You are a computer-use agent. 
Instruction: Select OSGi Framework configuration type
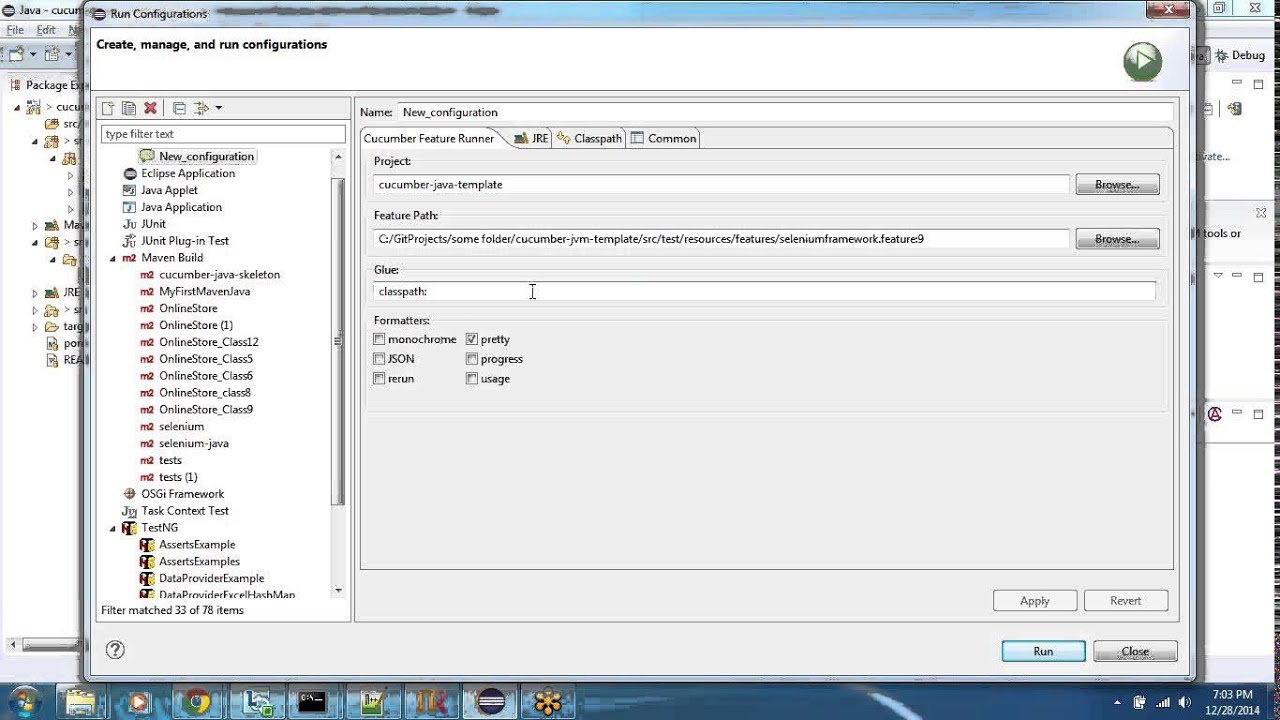point(182,494)
